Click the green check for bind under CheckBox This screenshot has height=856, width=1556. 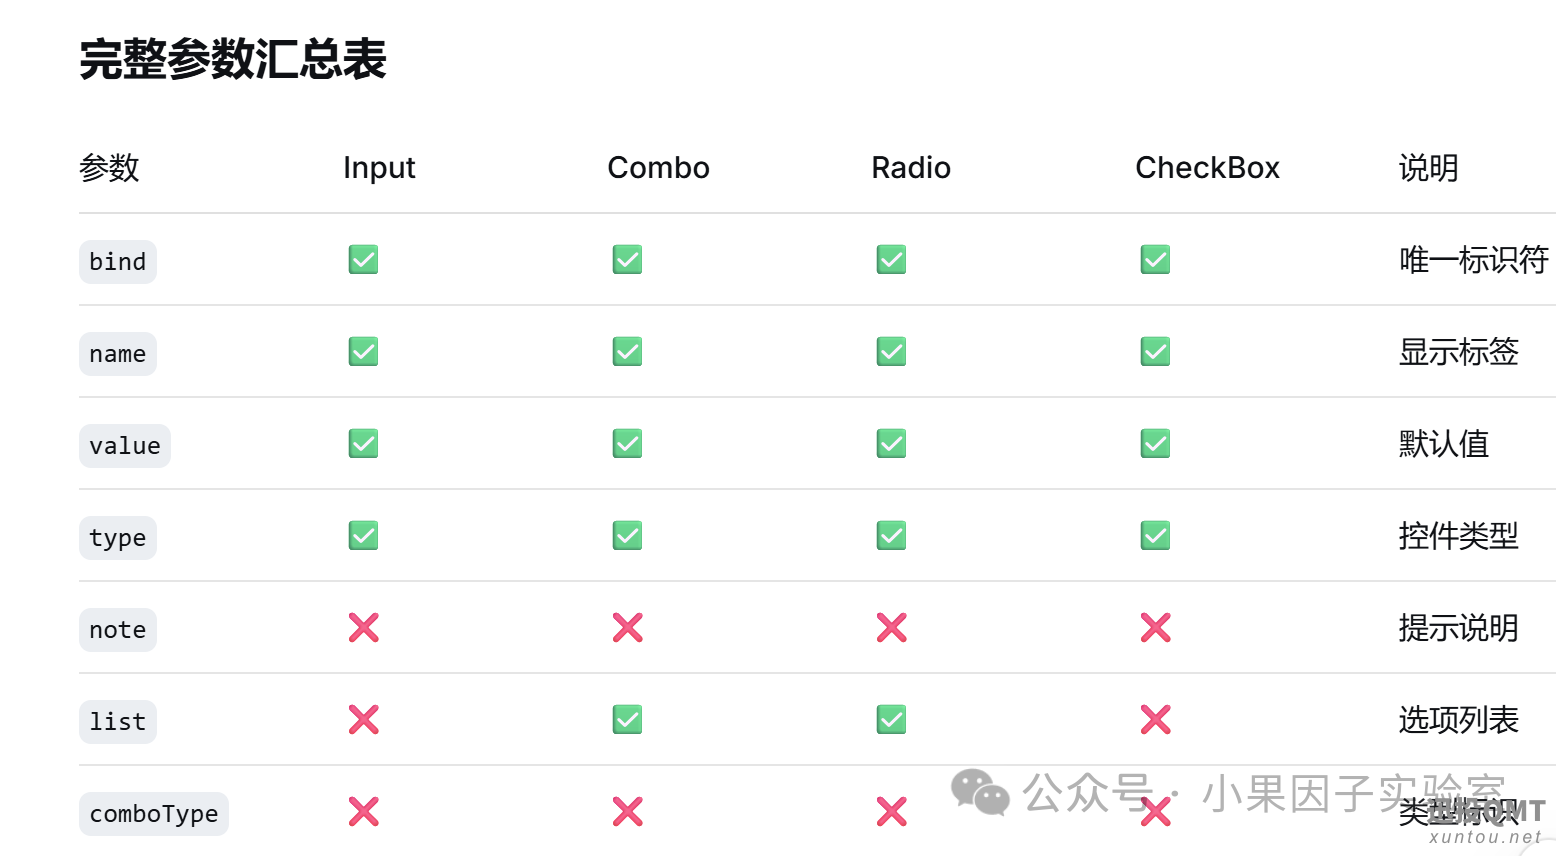(1155, 260)
